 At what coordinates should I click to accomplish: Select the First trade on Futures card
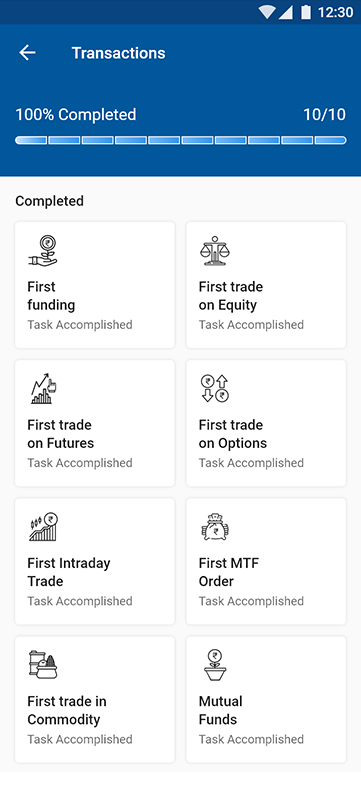(95, 423)
